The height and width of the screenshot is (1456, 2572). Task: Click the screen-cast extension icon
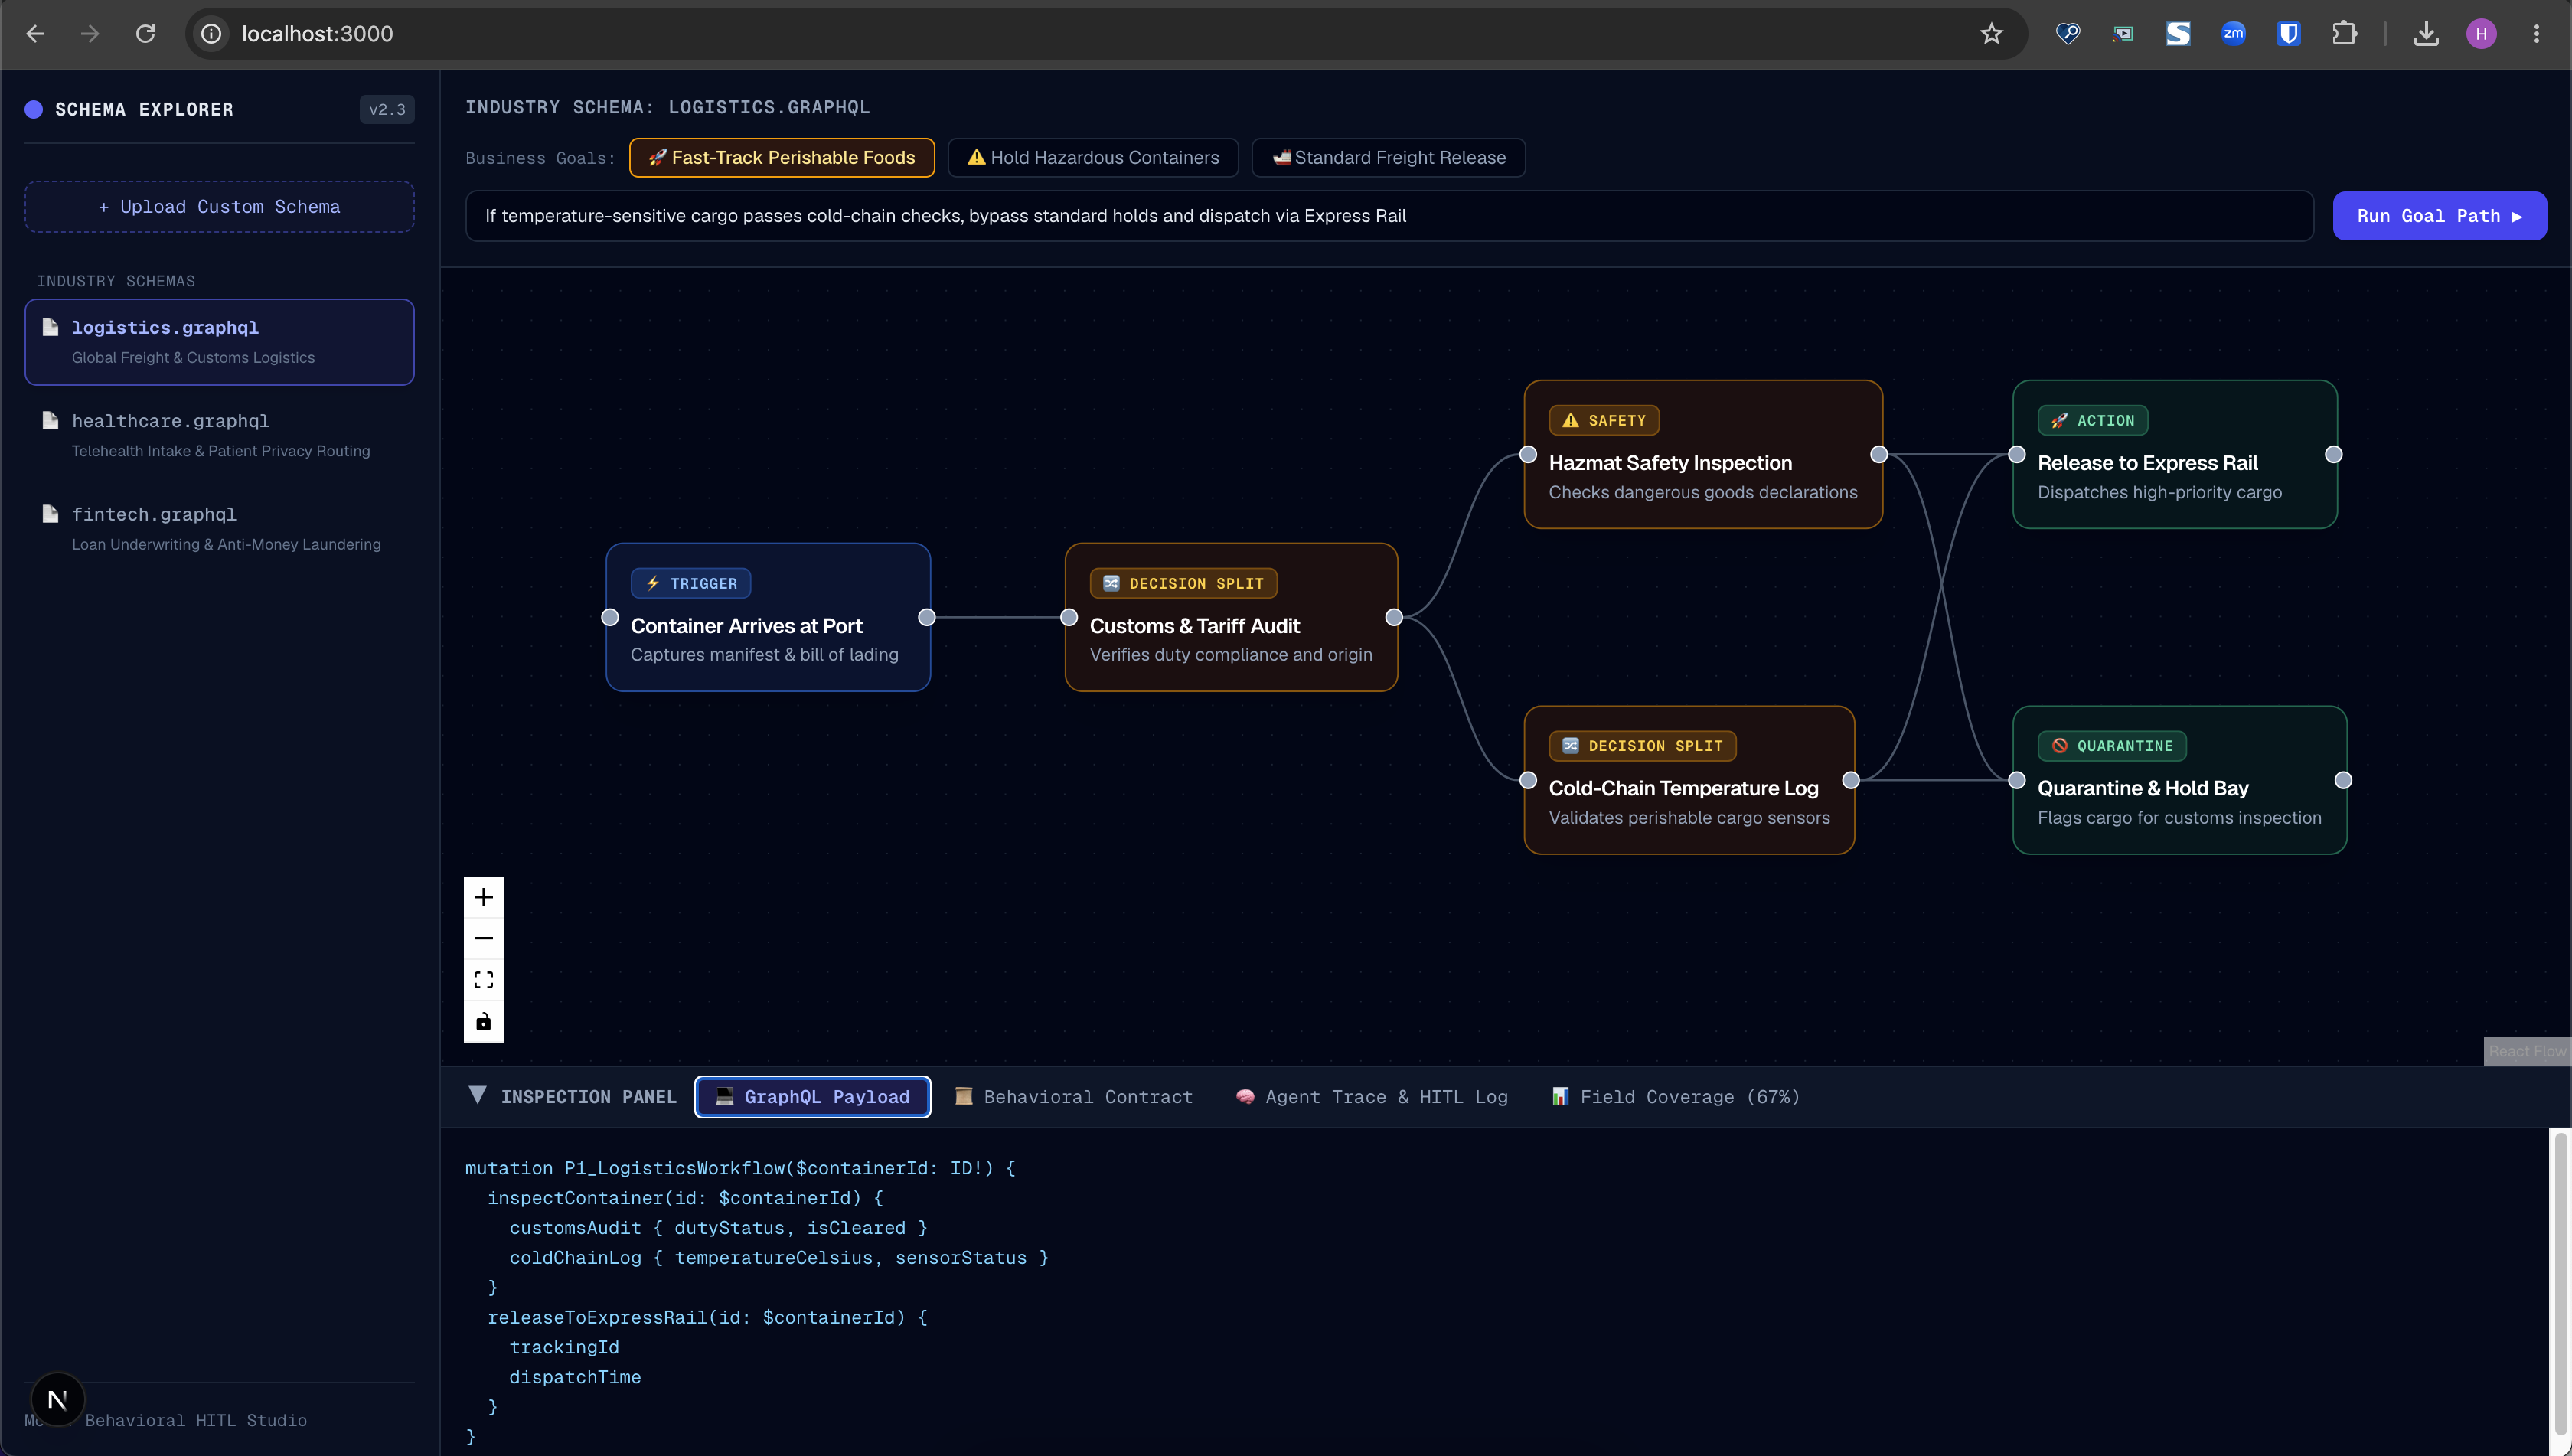tap(2122, 34)
